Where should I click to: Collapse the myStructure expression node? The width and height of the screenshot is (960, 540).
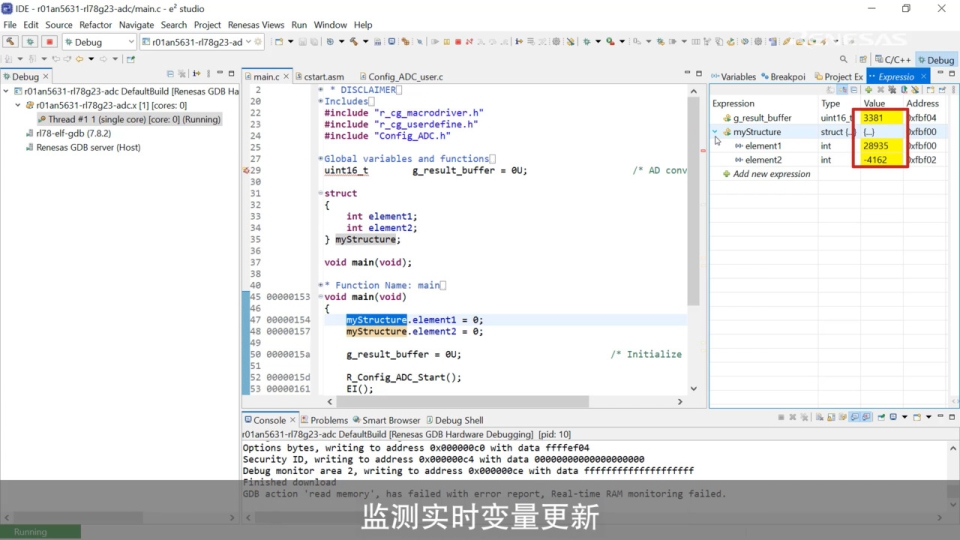pyautogui.click(x=715, y=132)
